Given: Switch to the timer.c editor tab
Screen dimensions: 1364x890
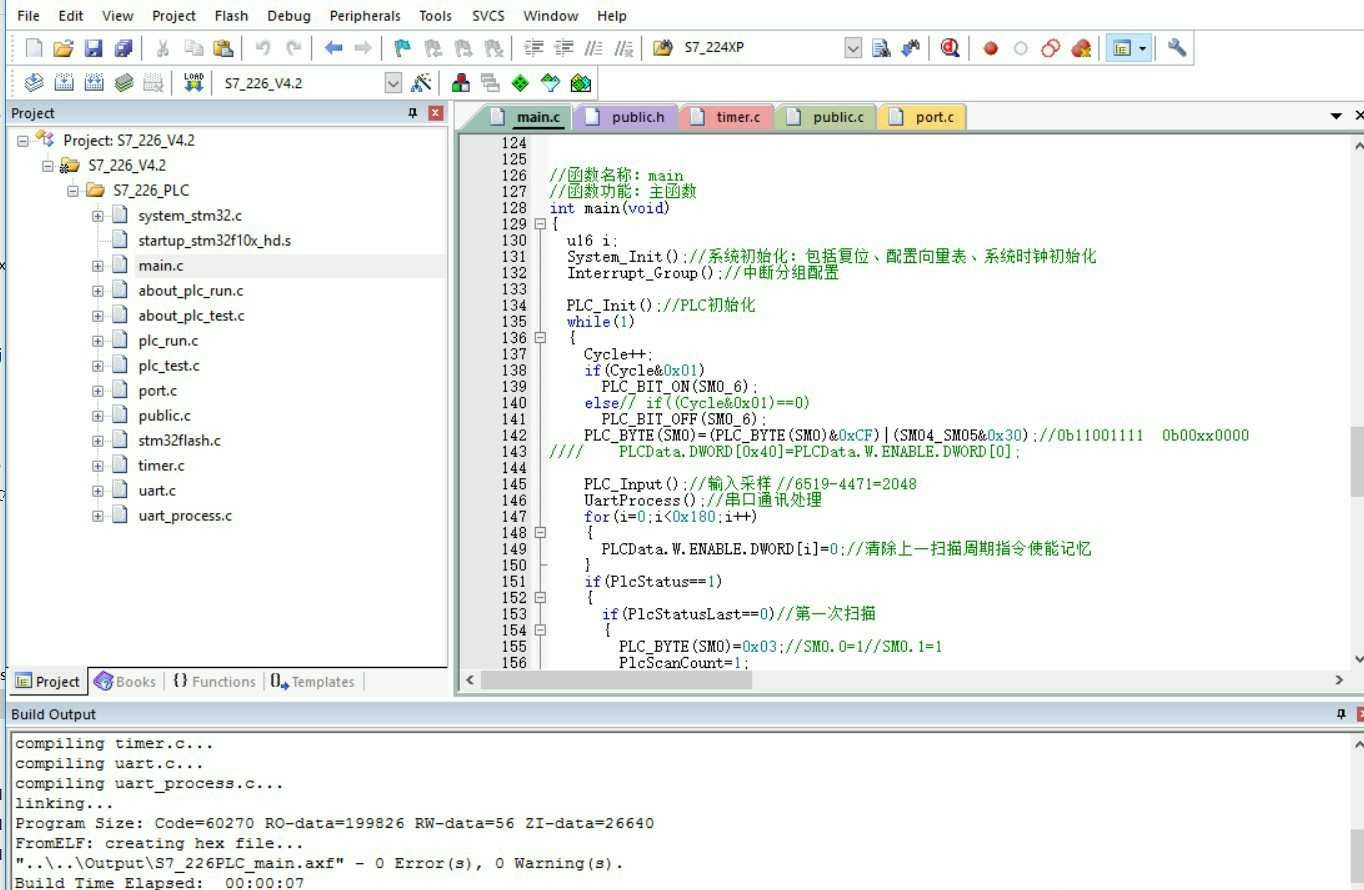Looking at the screenshot, I should point(737,116).
